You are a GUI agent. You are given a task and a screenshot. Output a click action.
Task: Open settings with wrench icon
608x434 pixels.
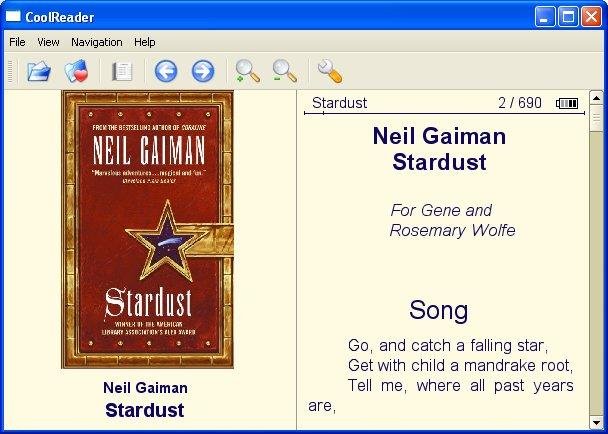330,71
